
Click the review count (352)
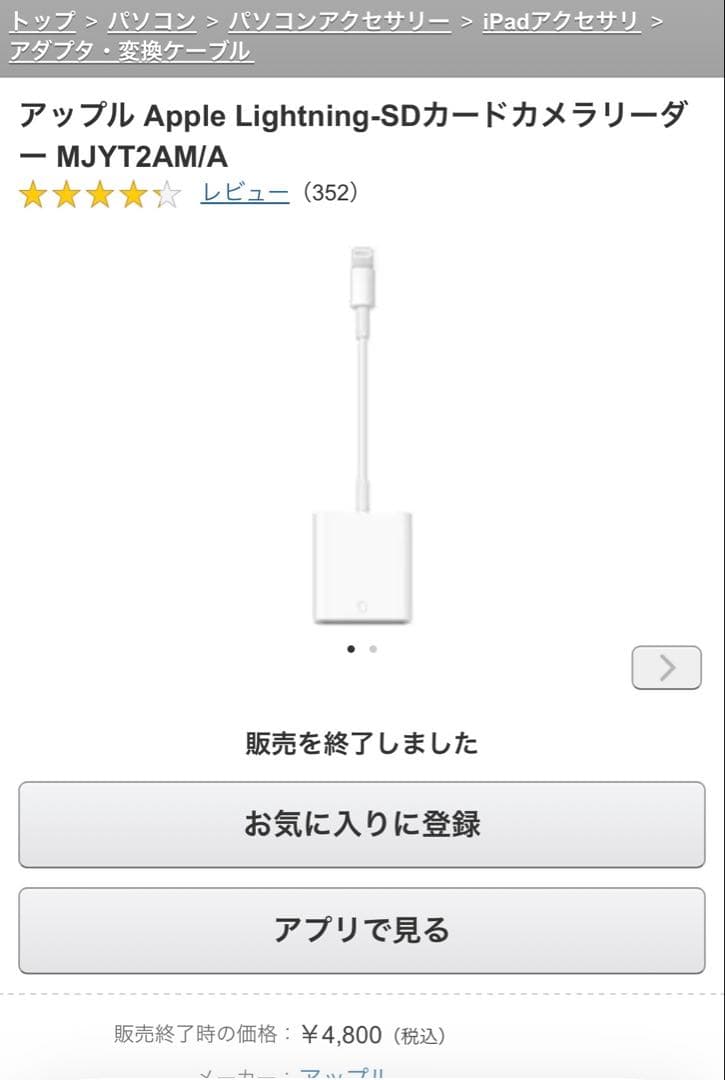point(330,194)
